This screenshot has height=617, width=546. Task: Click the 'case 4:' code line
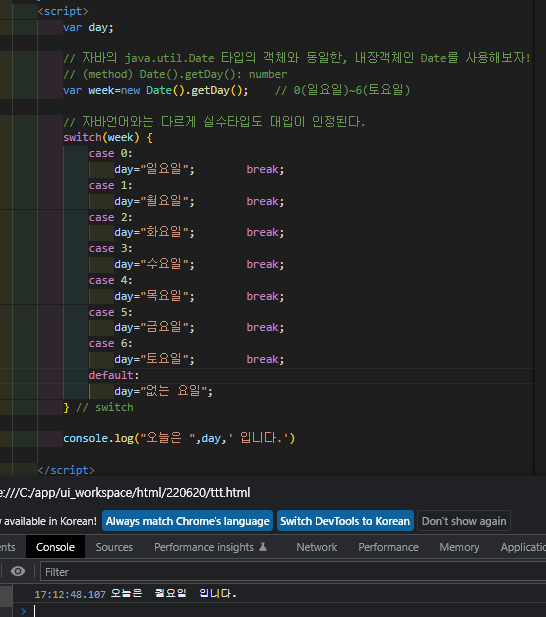click(111, 280)
